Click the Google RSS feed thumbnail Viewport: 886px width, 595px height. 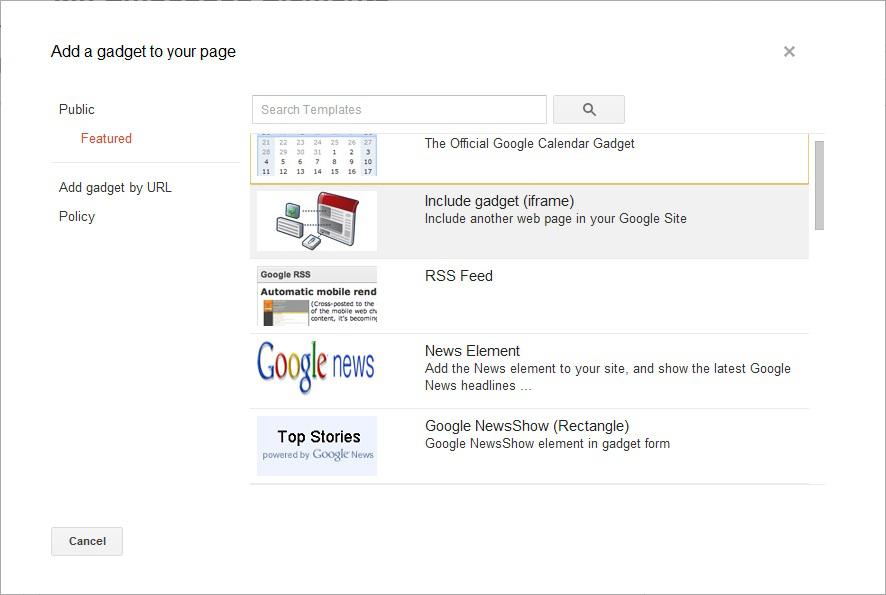coord(317,296)
